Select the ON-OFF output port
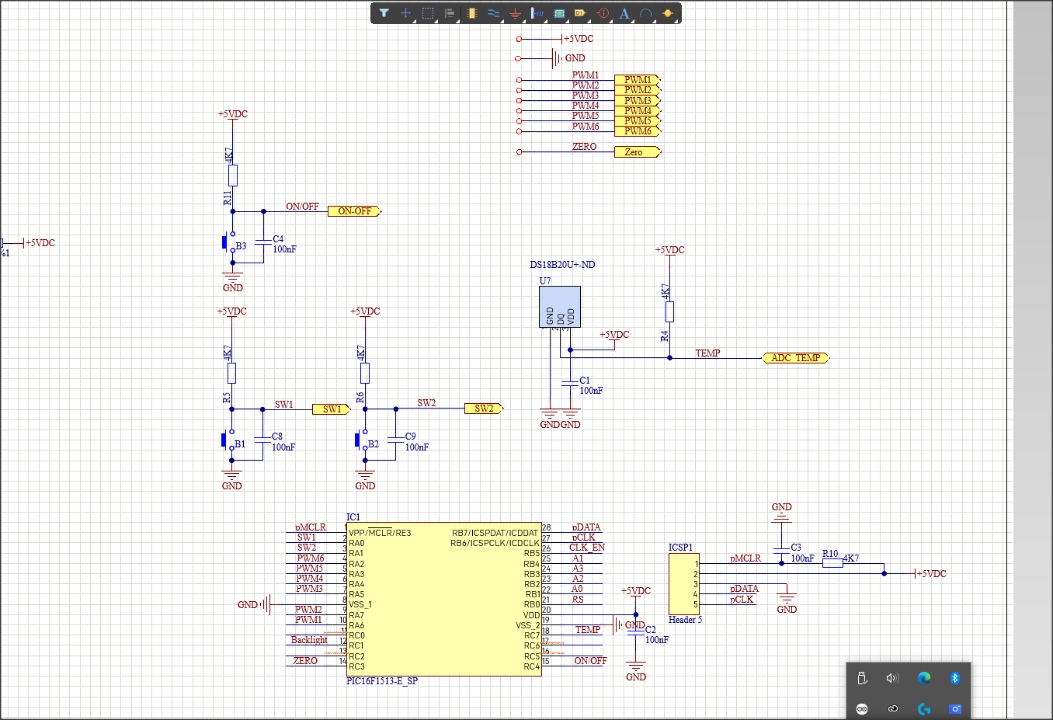1053x720 pixels. (354, 212)
